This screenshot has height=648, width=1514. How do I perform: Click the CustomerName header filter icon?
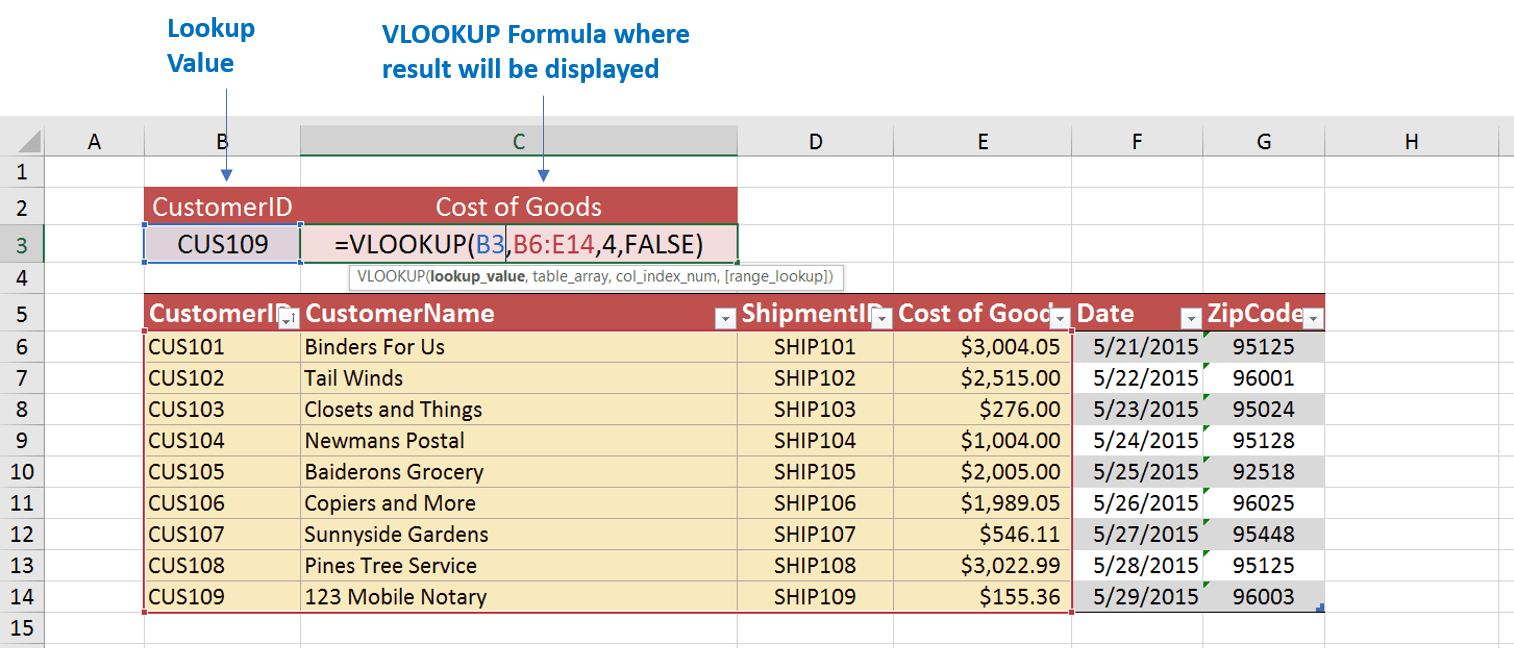tap(727, 317)
